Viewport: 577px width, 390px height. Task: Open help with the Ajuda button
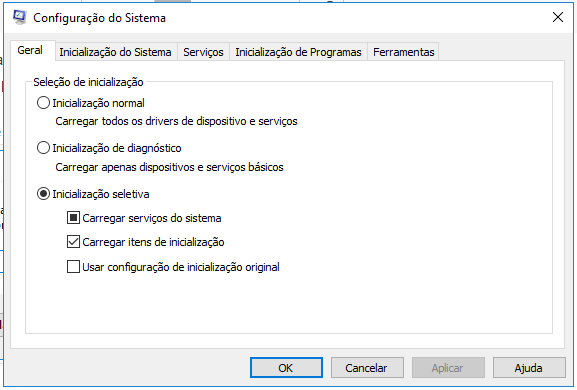click(529, 368)
